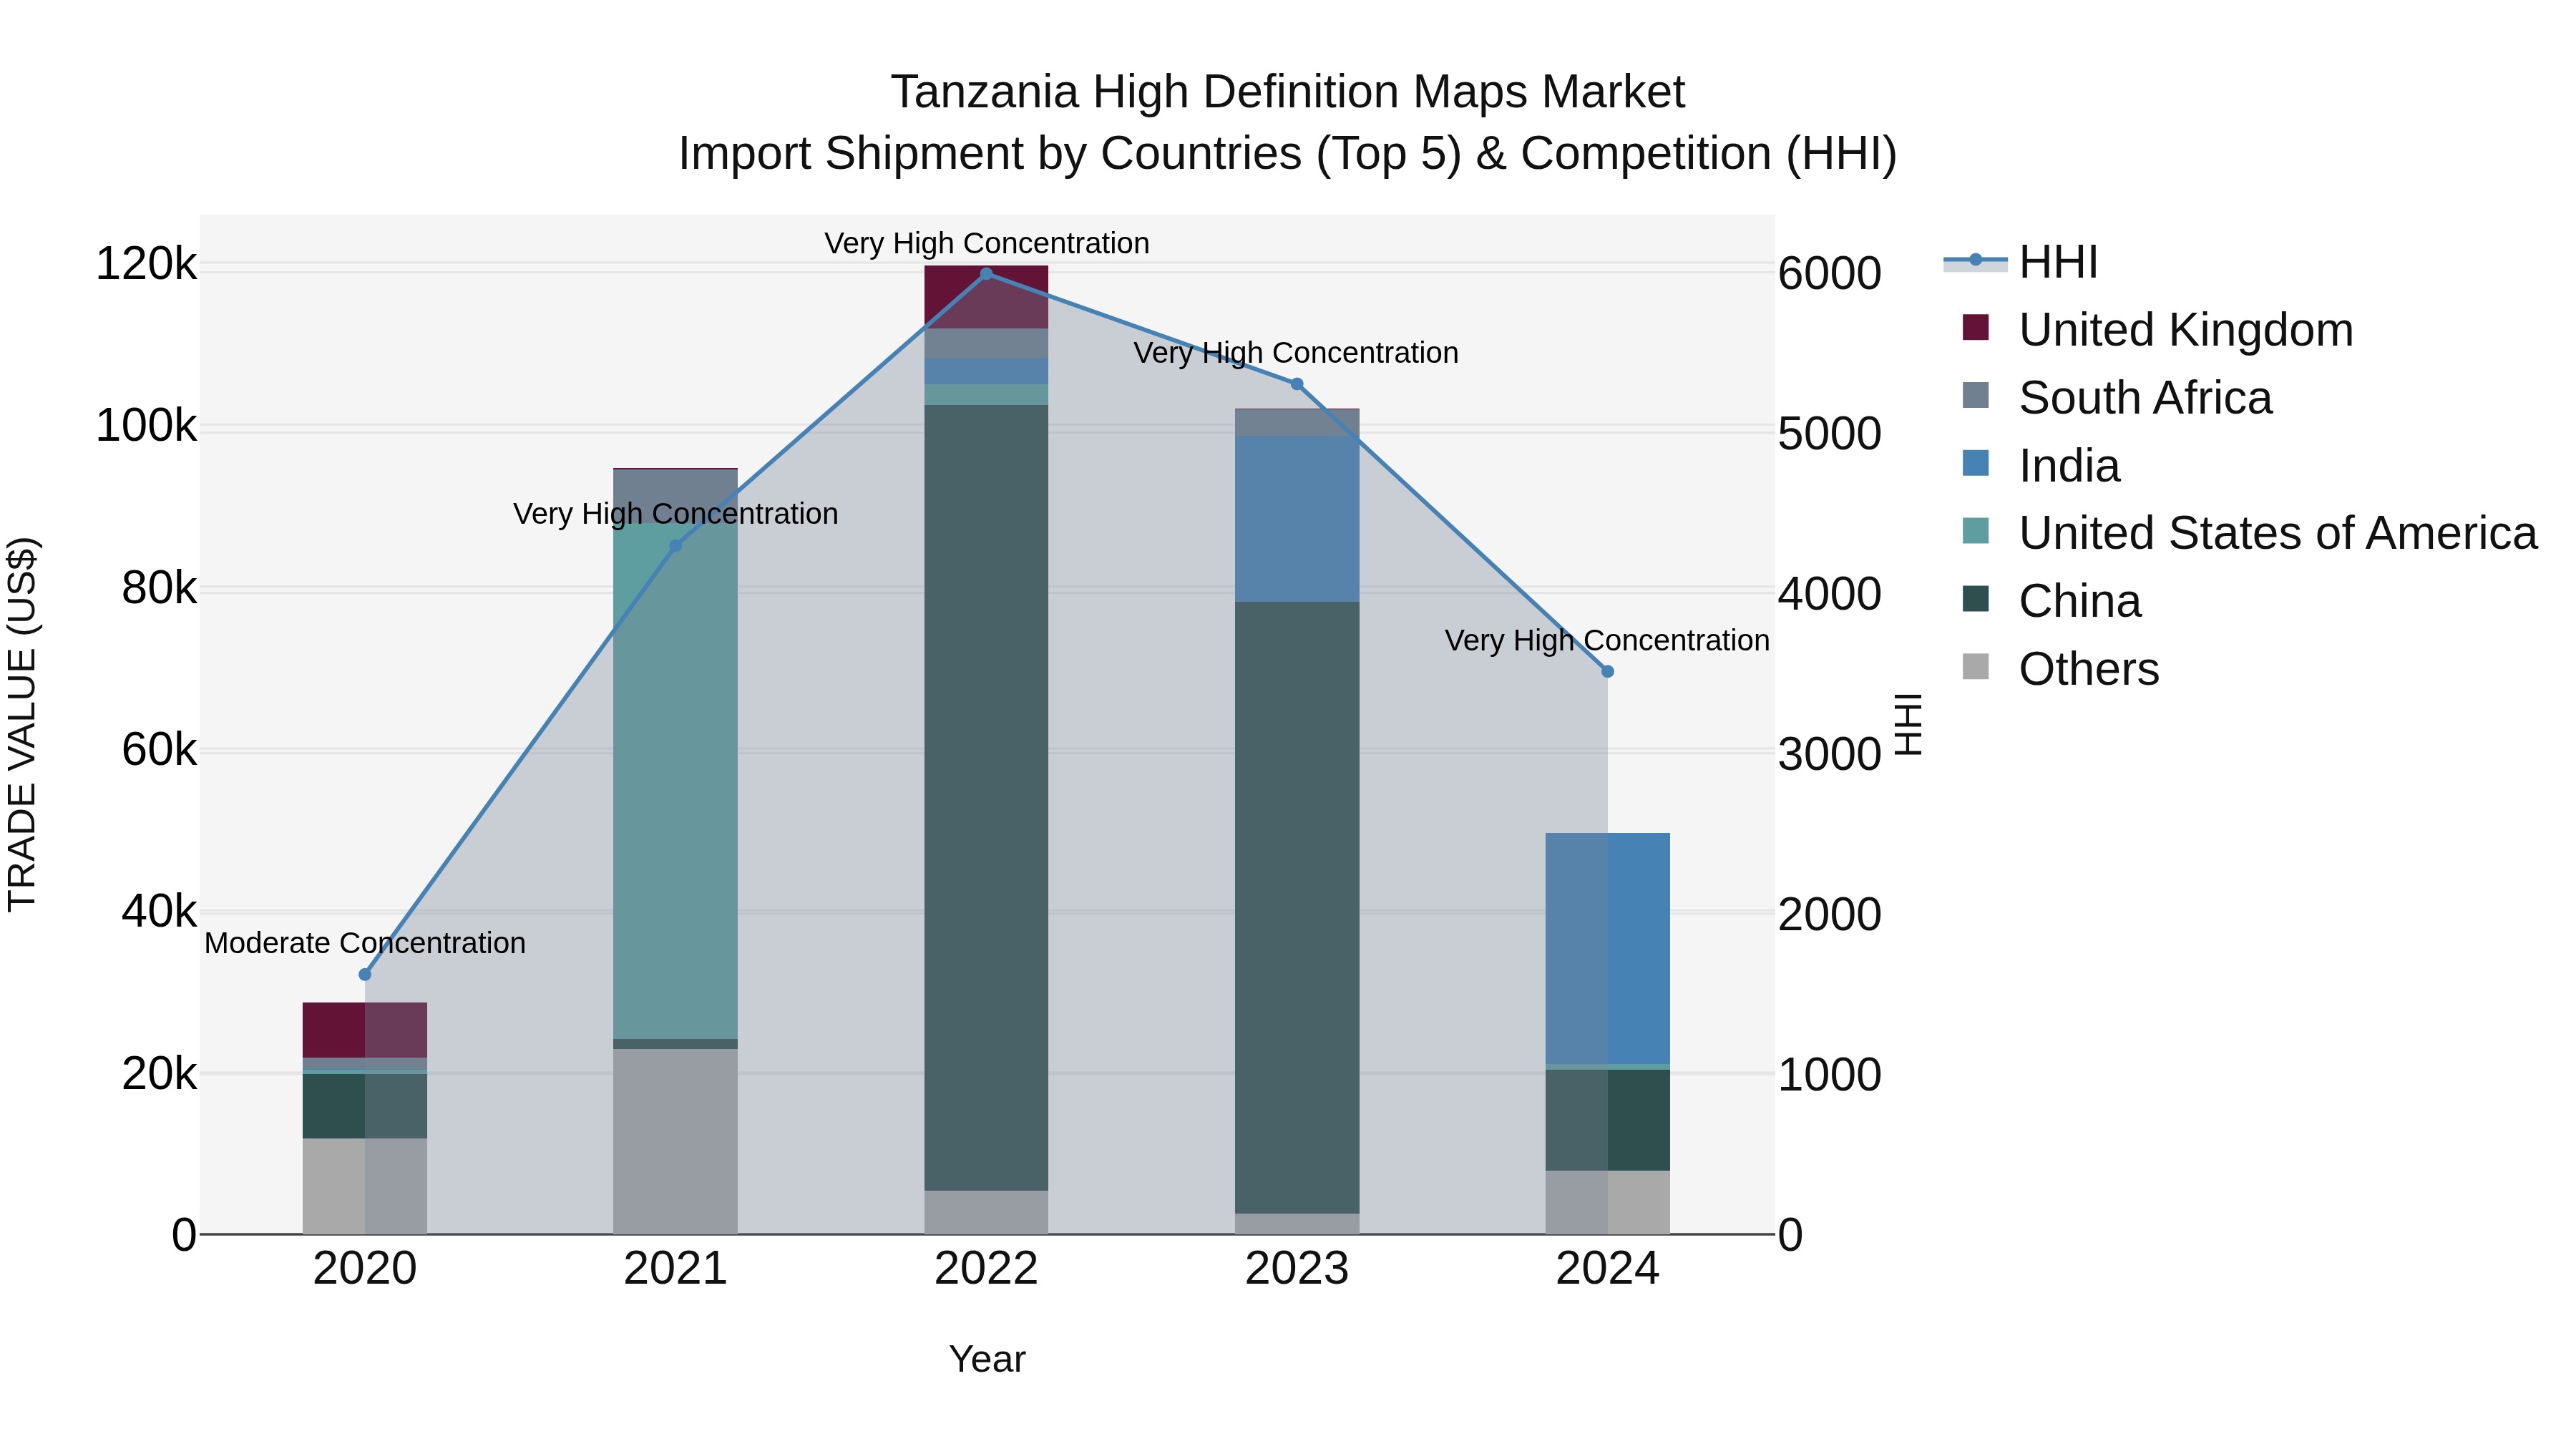The image size is (2576, 1449).
Task: Click the chart title Tanzania High Definition Maps Market
Action: coord(1288,92)
